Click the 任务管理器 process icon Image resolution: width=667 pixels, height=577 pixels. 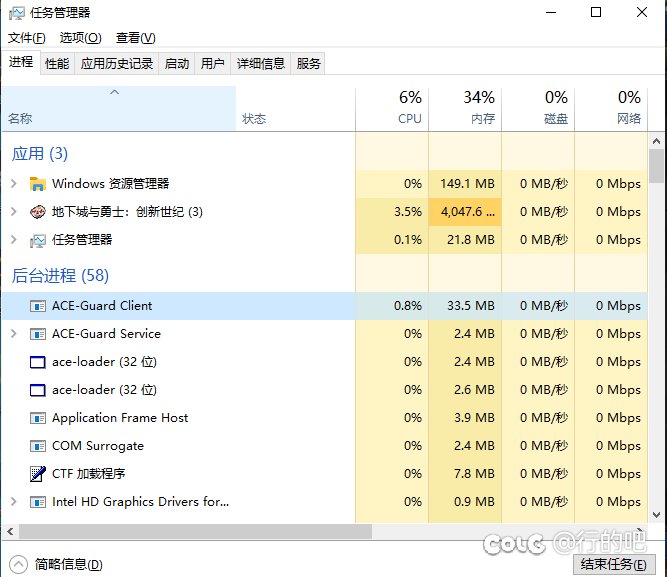click(x=38, y=240)
